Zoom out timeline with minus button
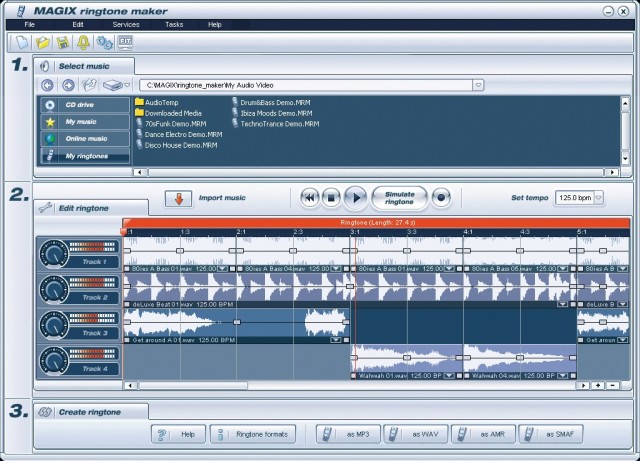 (613, 385)
